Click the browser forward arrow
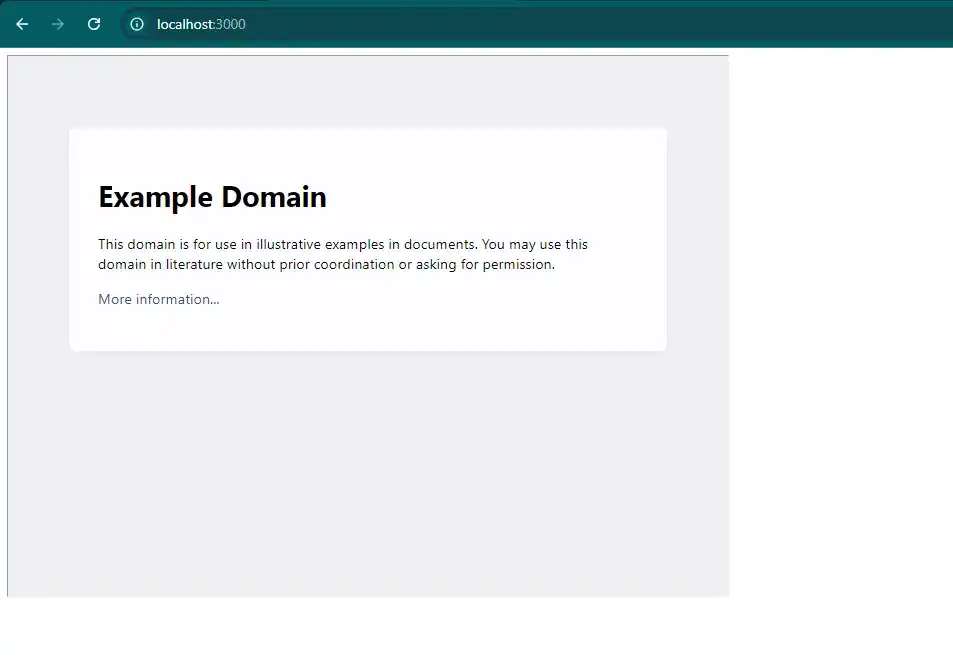953x668 pixels. [58, 24]
